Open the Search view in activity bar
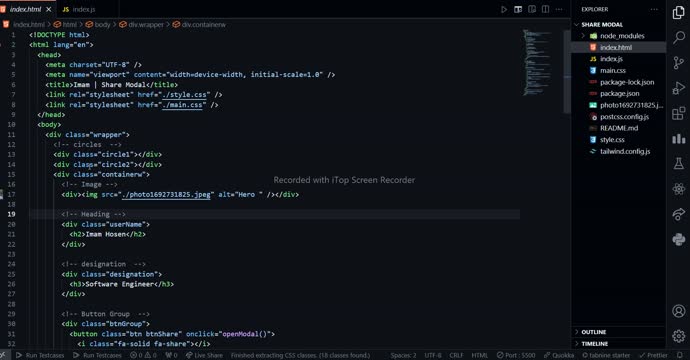The image size is (690, 360). click(678, 37)
